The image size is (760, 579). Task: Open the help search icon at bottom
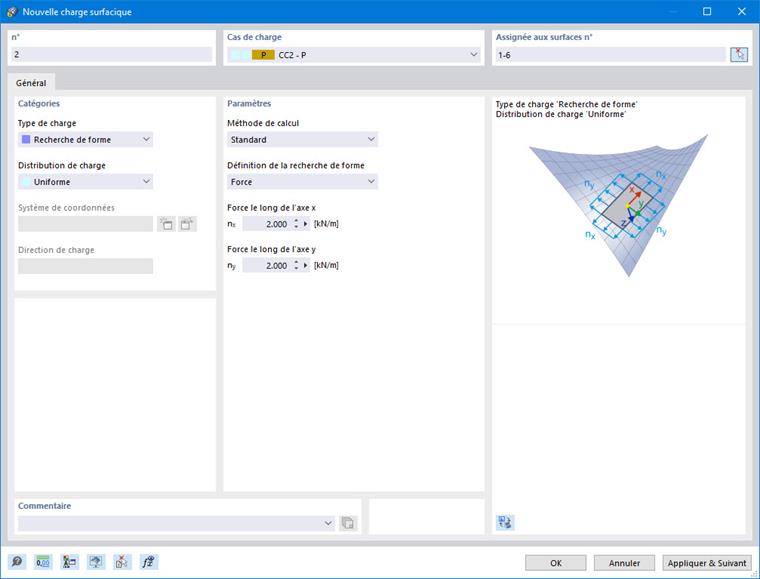[17, 562]
